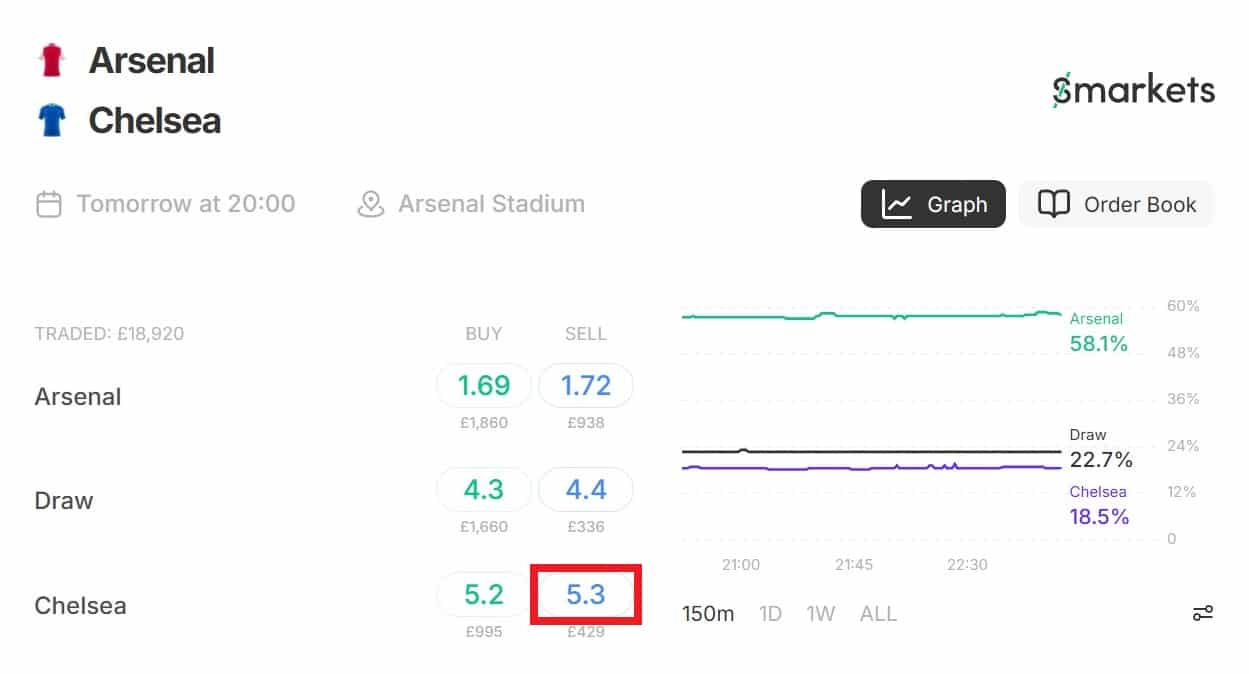Click the location pin icon

point(371,204)
